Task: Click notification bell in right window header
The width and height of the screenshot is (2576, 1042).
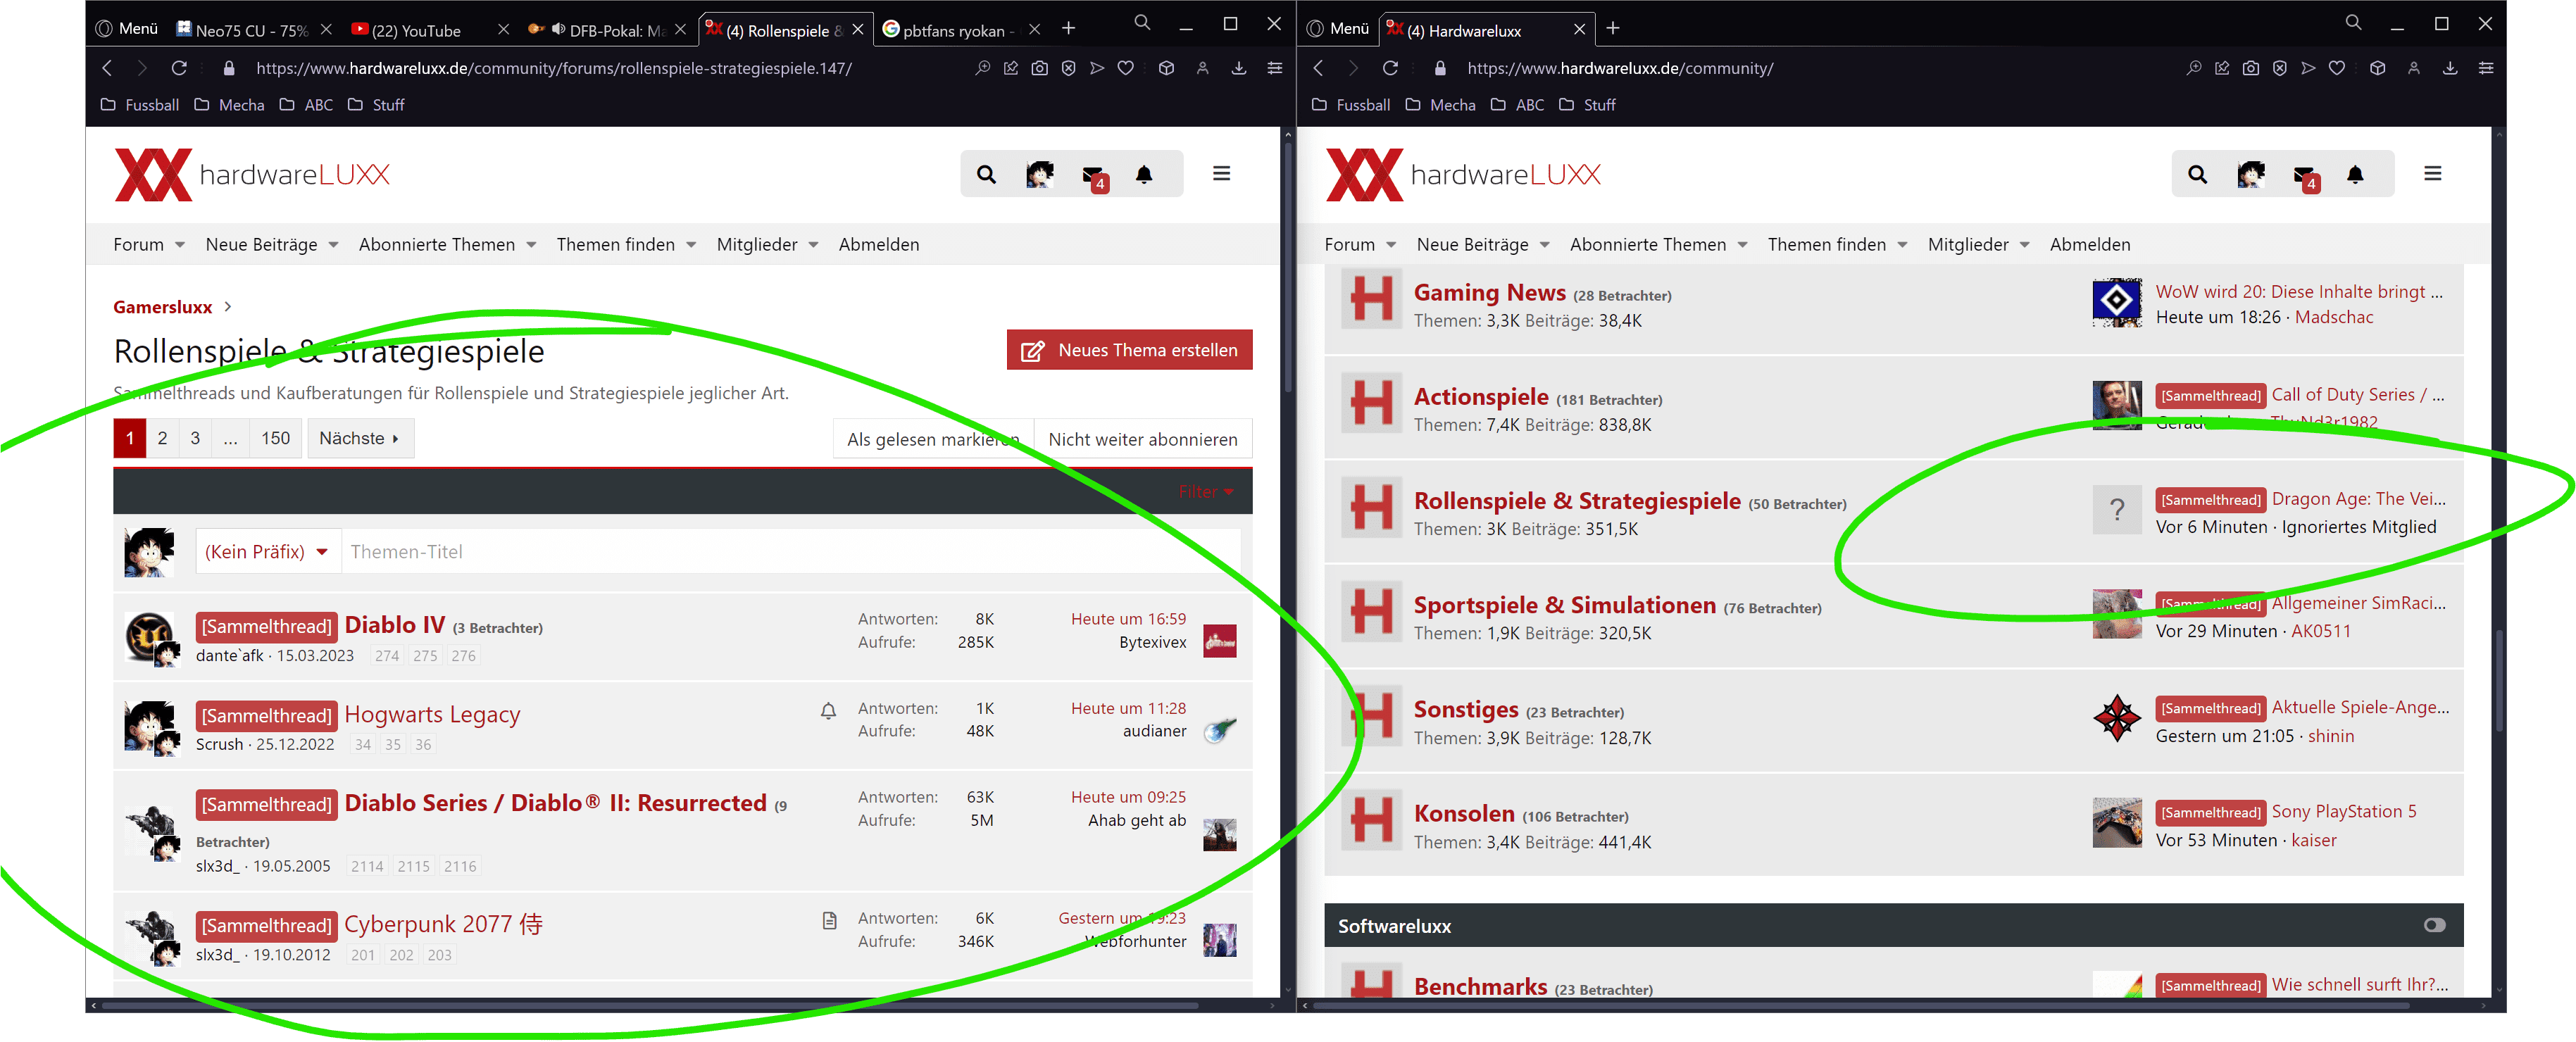Action: pyautogui.click(x=2355, y=174)
